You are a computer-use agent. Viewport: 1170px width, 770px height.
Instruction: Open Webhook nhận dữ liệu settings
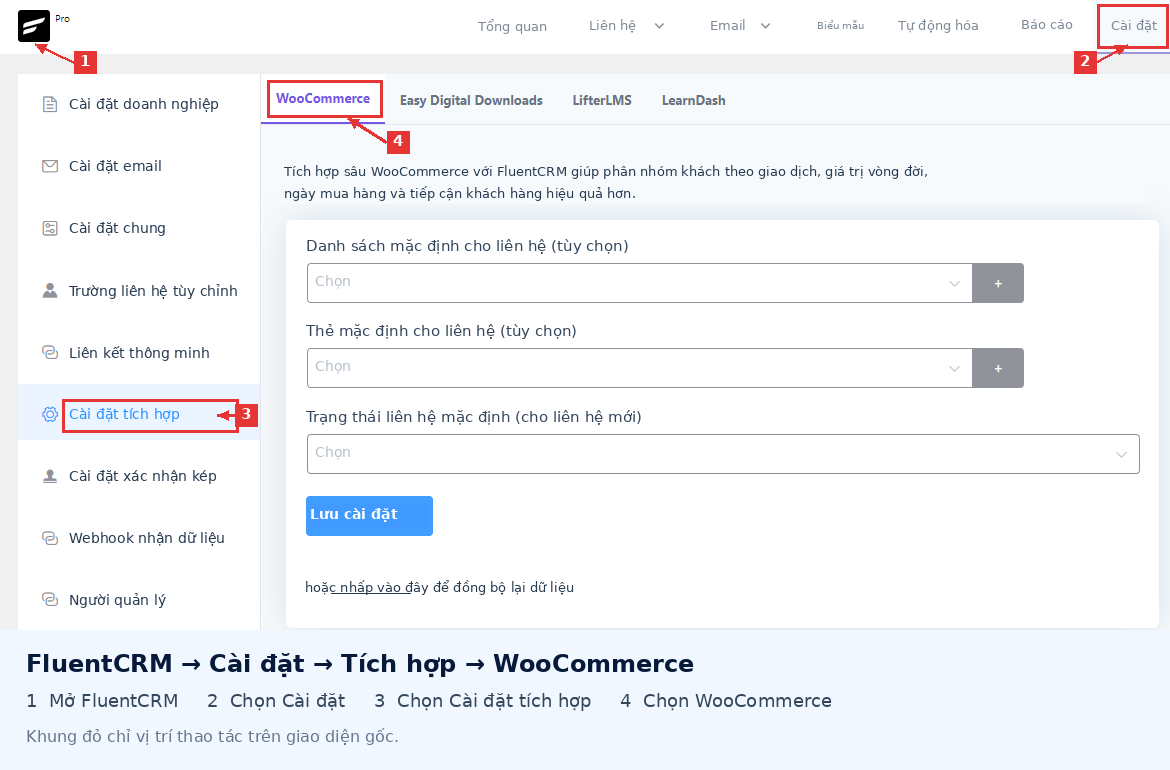click(x=146, y=538)
